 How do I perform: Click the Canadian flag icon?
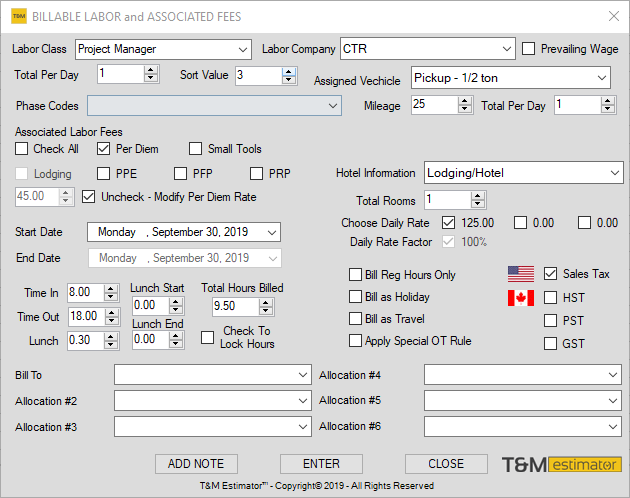tap(521, 298)
